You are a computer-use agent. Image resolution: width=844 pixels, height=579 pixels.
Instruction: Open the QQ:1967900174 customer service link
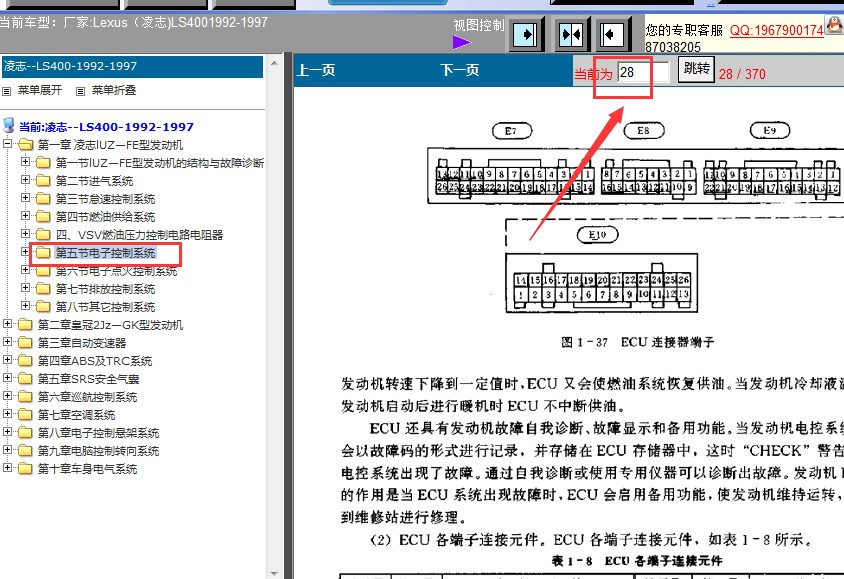pyautogui.click(x=777, y=30)
